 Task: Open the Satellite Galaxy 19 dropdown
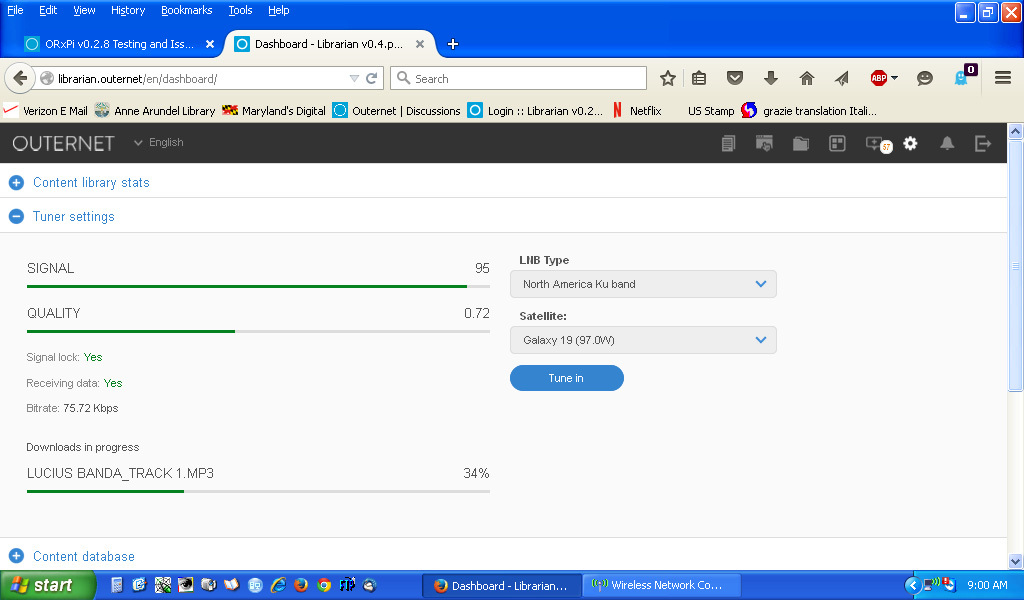pyautogui.click(x=643, y=339)
